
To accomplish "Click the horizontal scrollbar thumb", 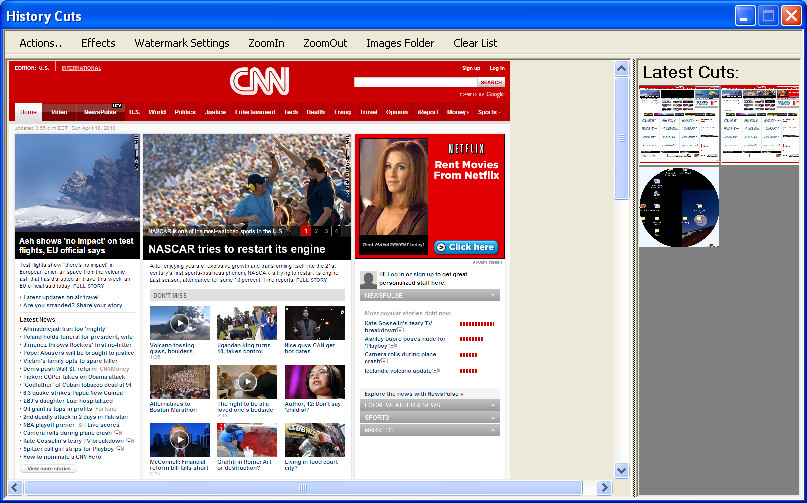I will pyautogui.click(x=303, y=487).
